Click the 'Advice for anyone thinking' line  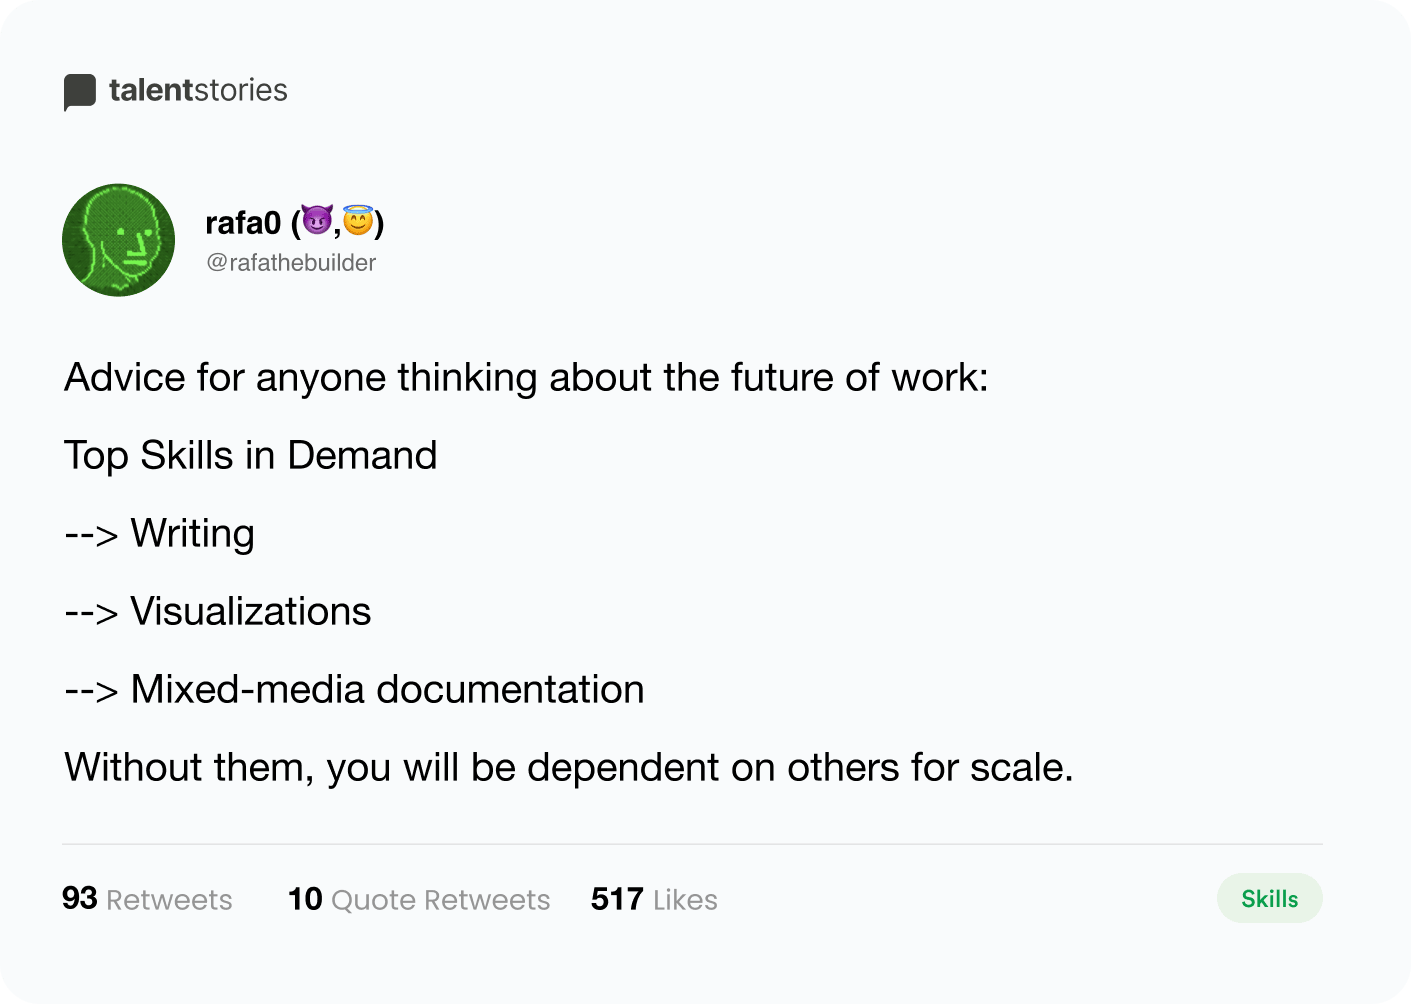pyautogui.click(x=526, y=378)
